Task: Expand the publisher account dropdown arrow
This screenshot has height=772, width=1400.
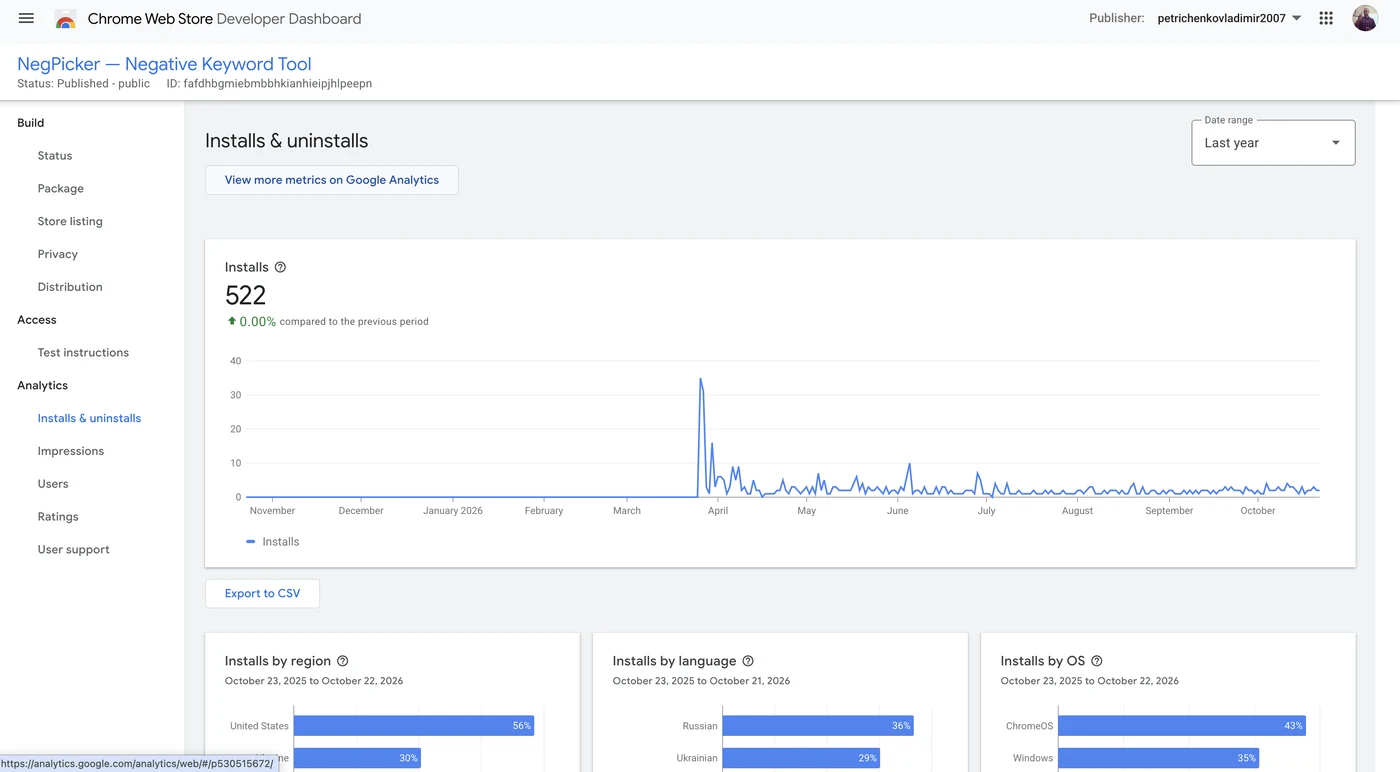Action: click(1297, 18)
